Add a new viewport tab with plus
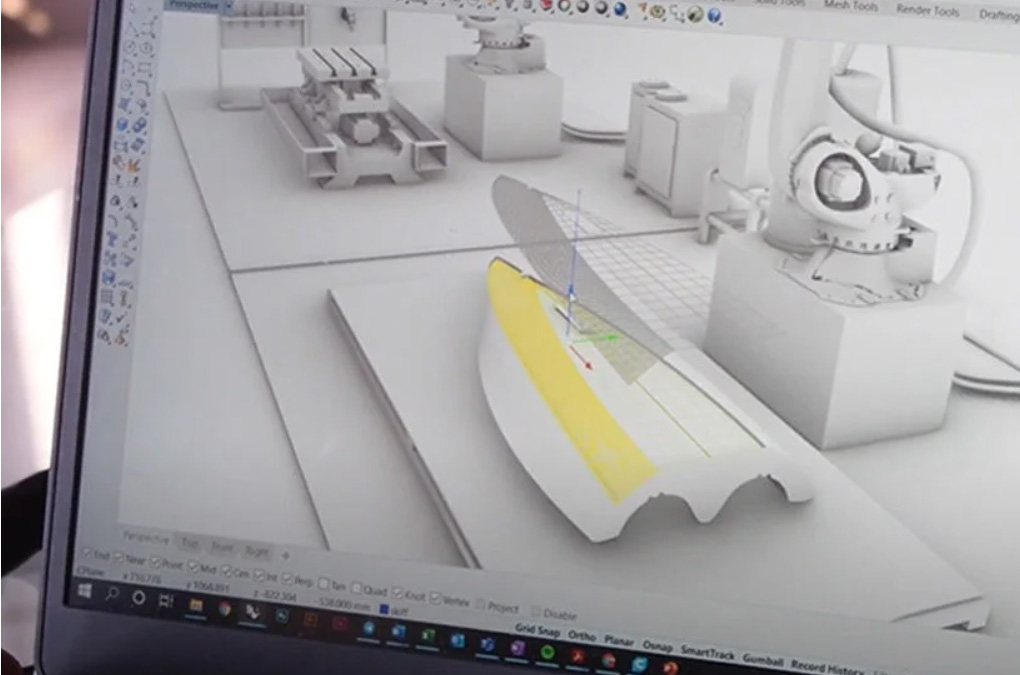Screen dimensions: 1020x675 click(x=285, y=555)
